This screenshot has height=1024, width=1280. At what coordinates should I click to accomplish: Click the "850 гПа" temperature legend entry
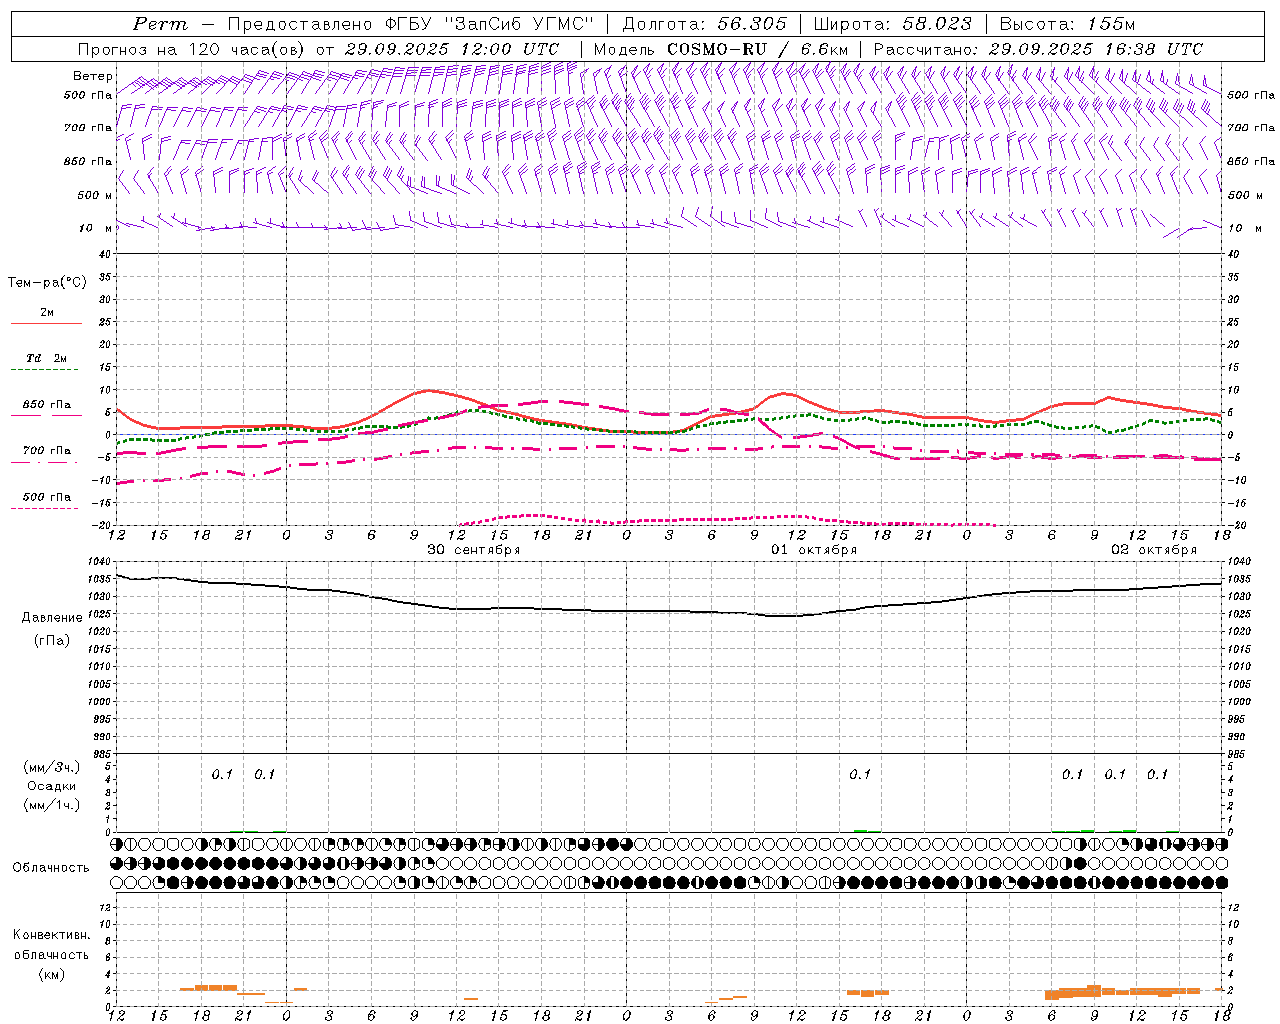click(47, 405)
